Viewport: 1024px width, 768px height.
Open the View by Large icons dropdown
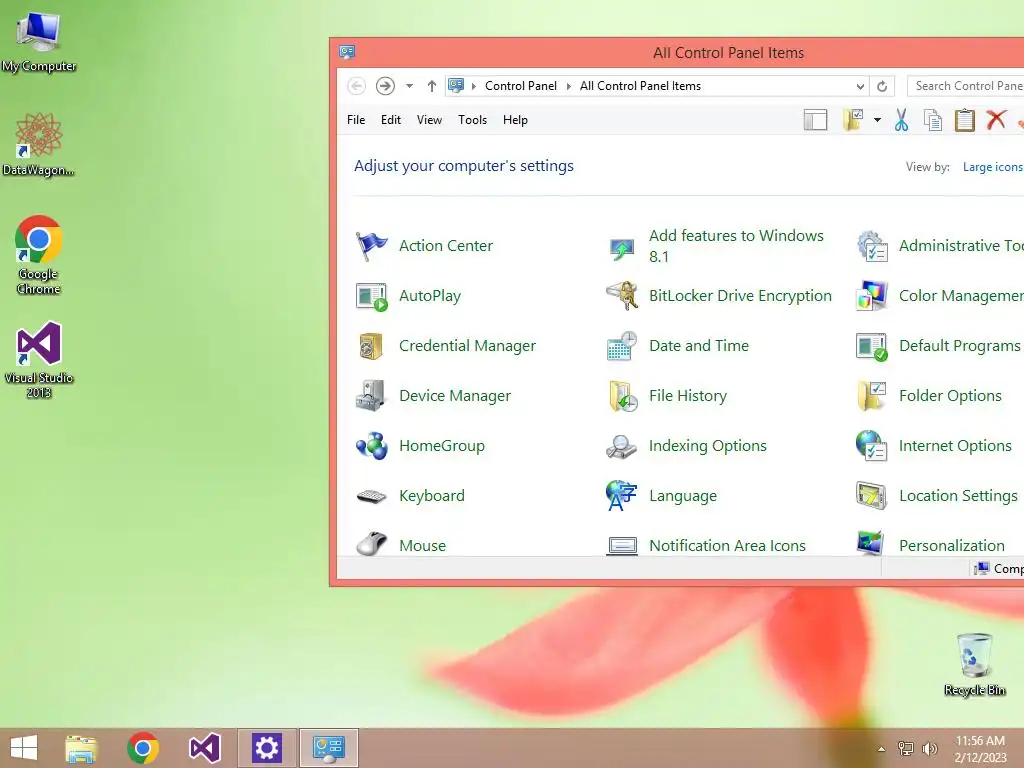coord(993,167)
